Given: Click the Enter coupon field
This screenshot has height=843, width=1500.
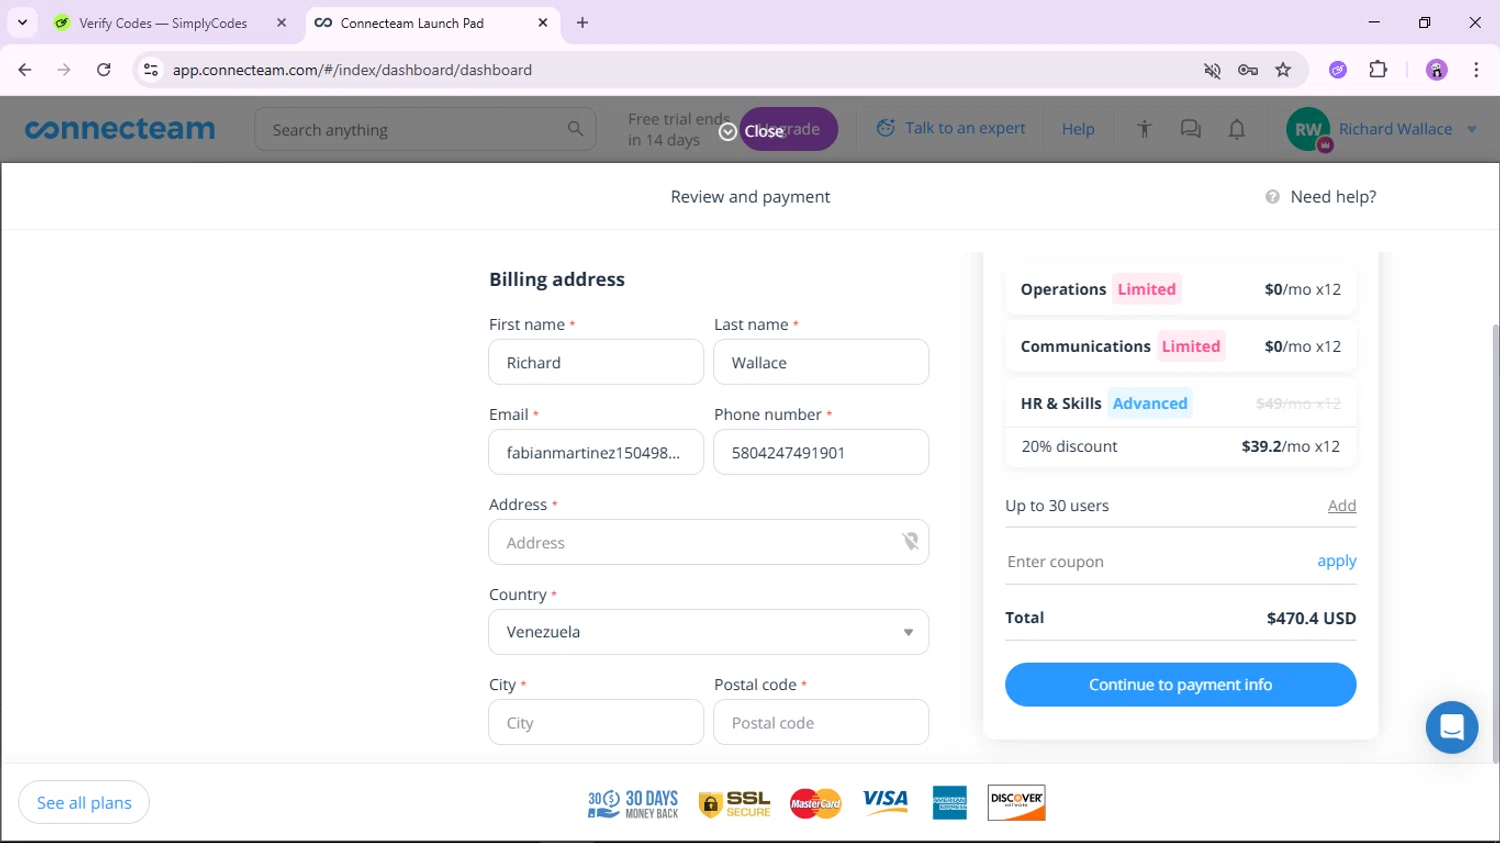Looking at the screenshot, I should pos(1155,562).
